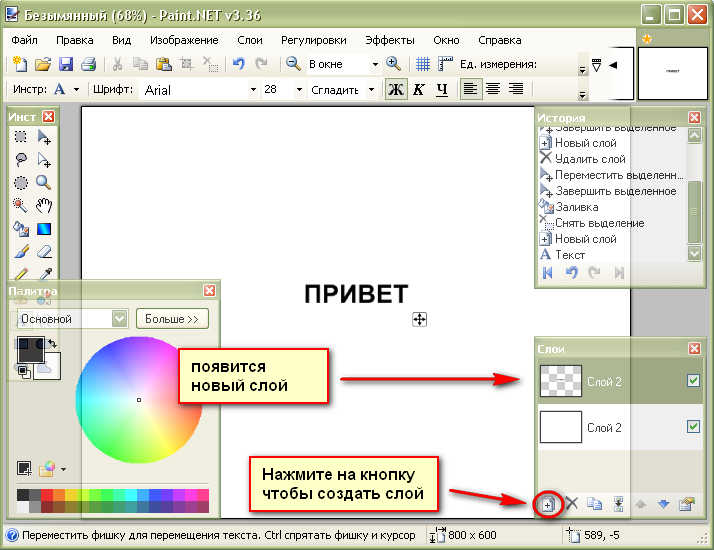Select the Paint Bucket tool

click(21, 229)
